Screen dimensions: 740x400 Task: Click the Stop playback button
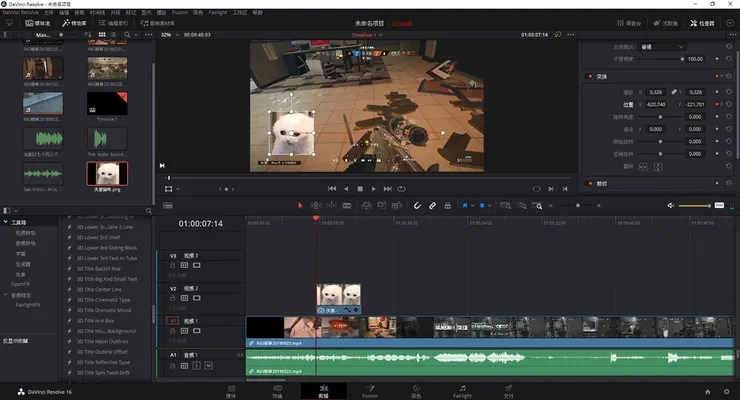click(360, 188)
